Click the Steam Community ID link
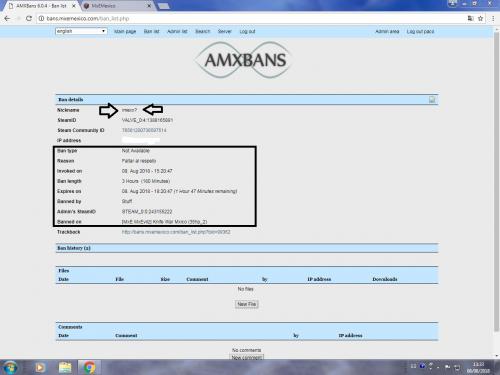The width and height of the screenshot is (500, 375). [x=144, y=130]
